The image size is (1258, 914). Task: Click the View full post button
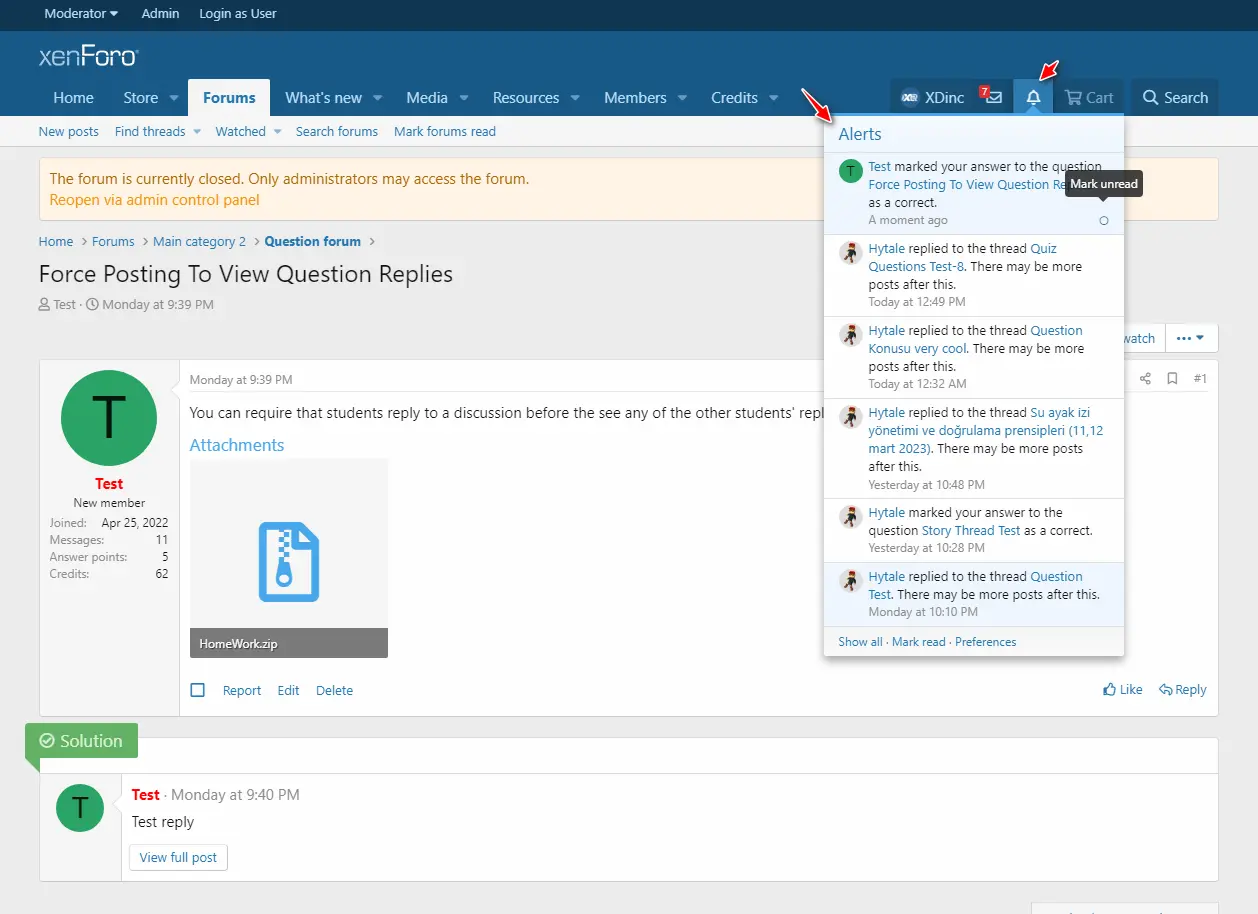[178, 858]
